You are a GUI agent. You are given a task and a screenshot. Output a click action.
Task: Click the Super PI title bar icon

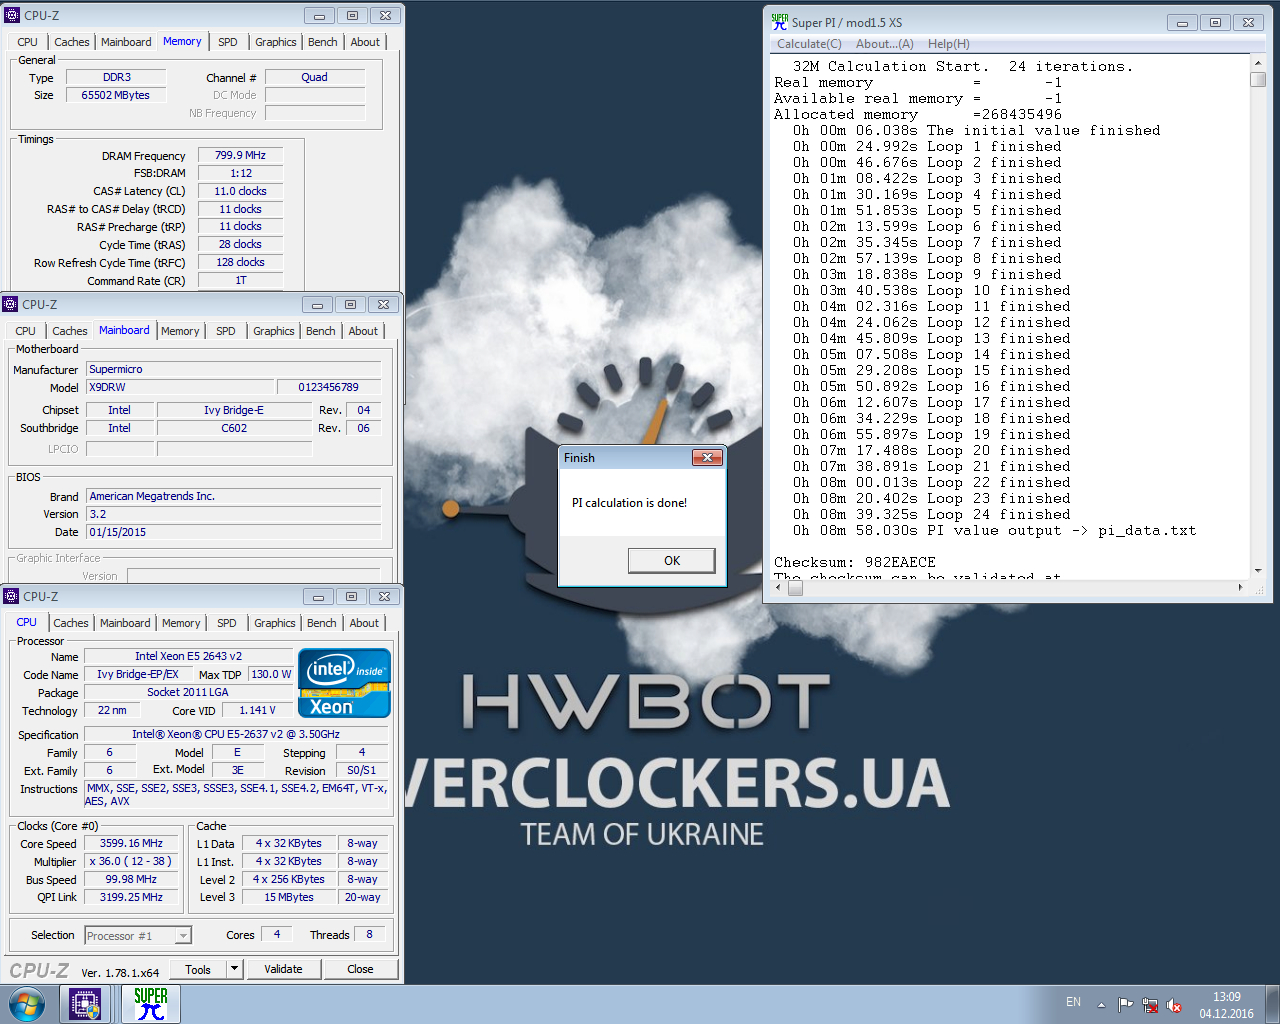tap(780, 21)
